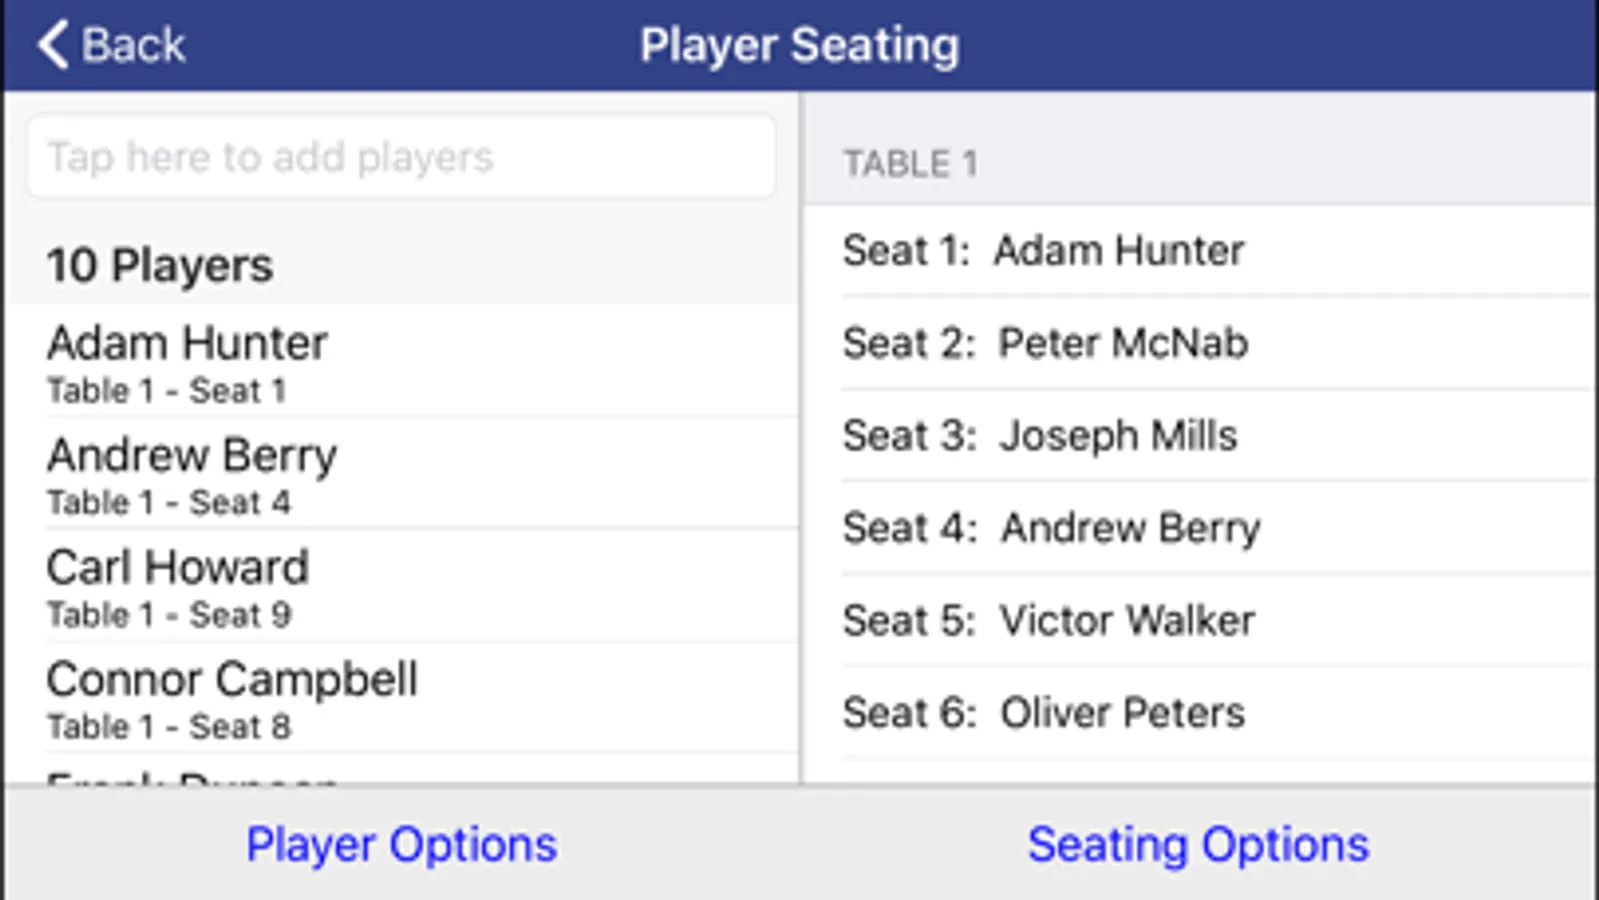Select Seat 3: Joseph Mills row
This screenshot has height=900, width=1599.
1198,436
